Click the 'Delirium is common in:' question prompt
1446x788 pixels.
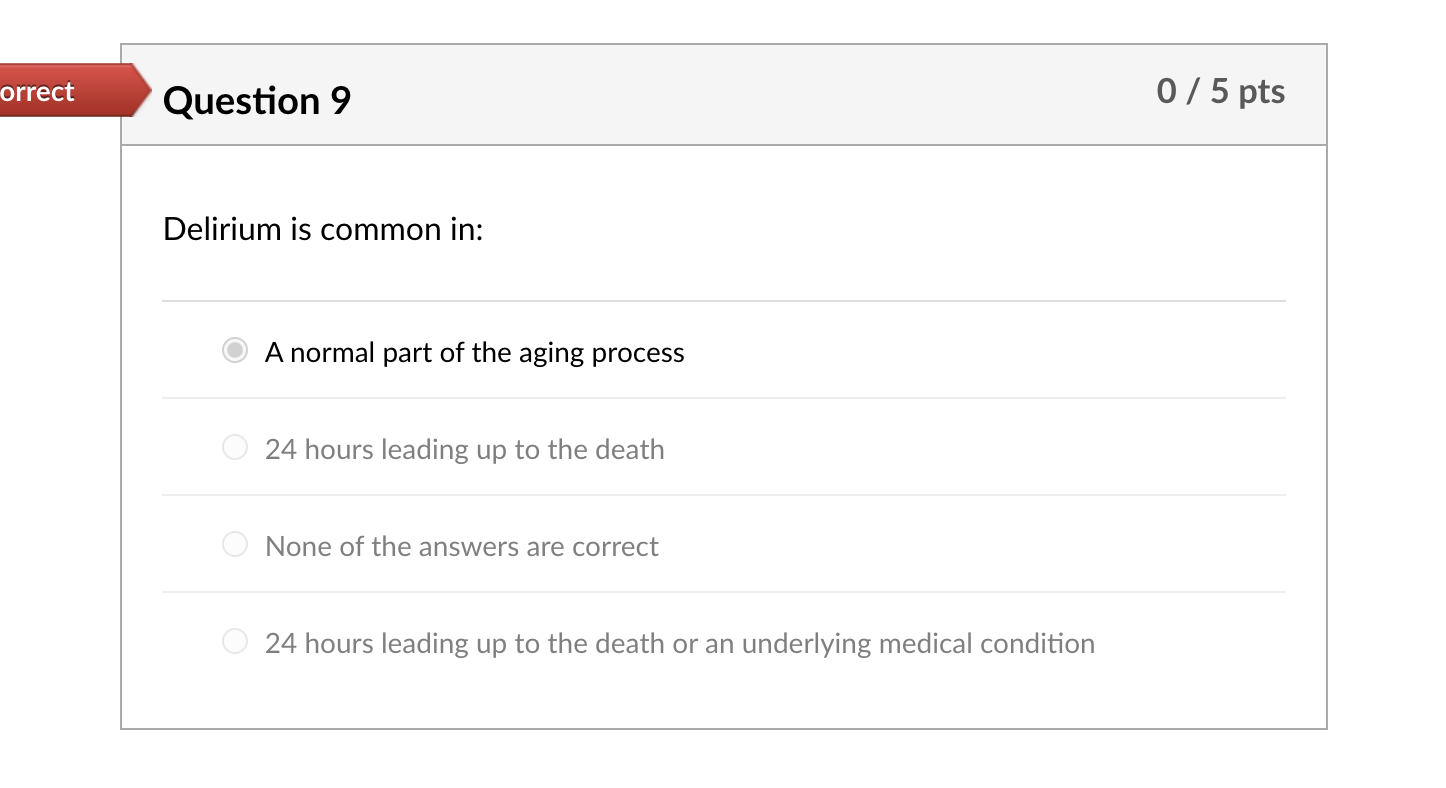coord(323,229)
